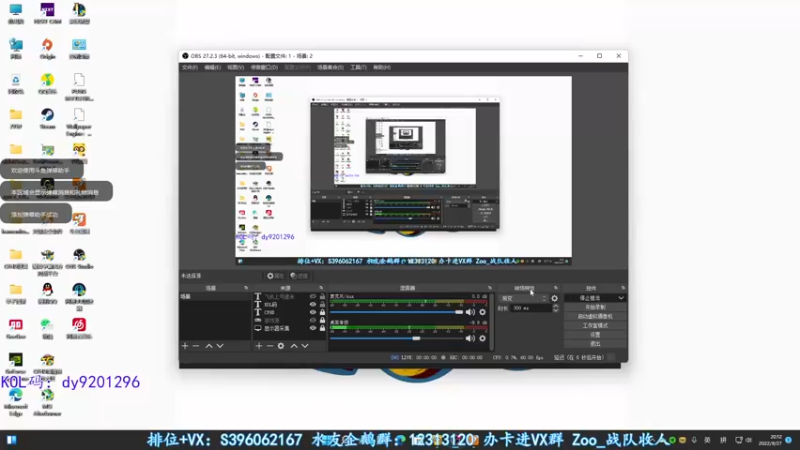Open 设置 in OBS controls

coord(595,335)
